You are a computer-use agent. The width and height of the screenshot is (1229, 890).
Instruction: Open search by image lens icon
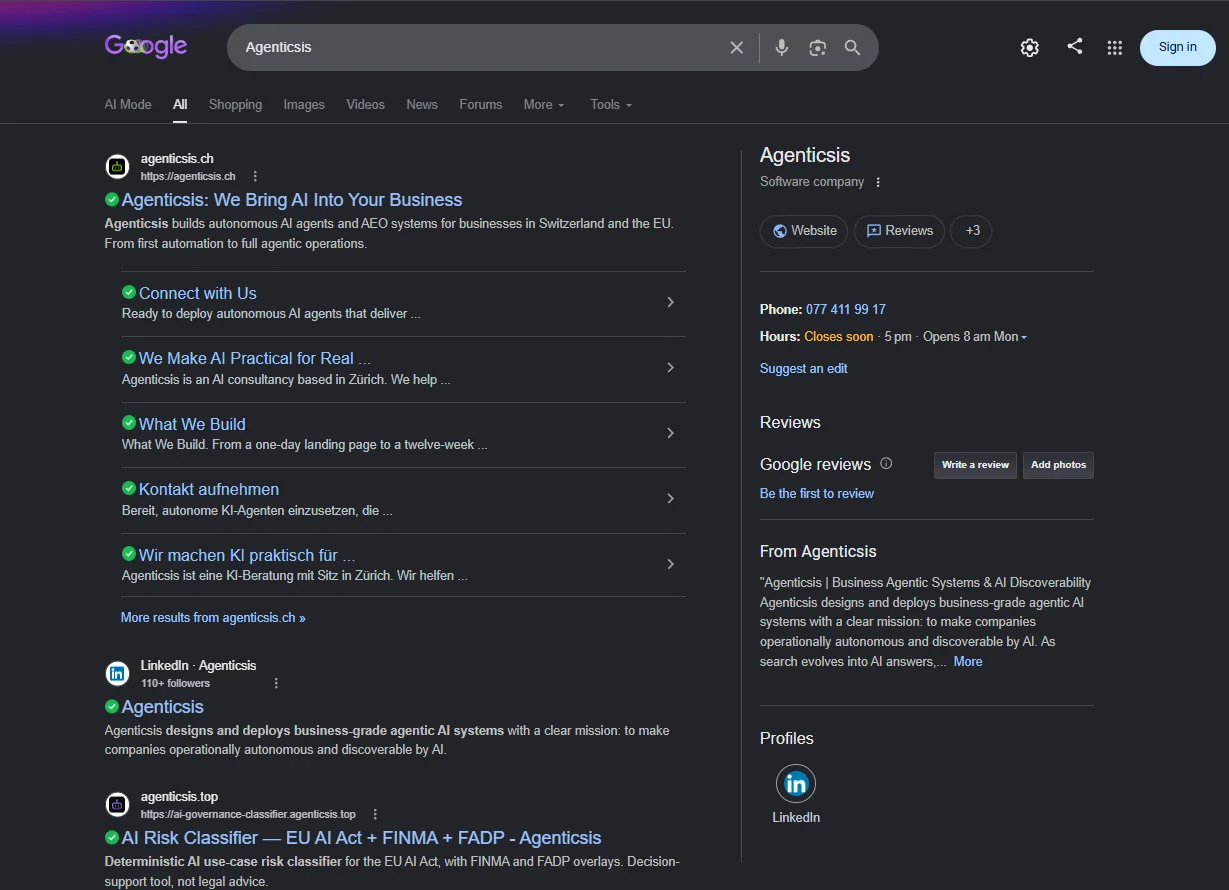coord(818,47)
